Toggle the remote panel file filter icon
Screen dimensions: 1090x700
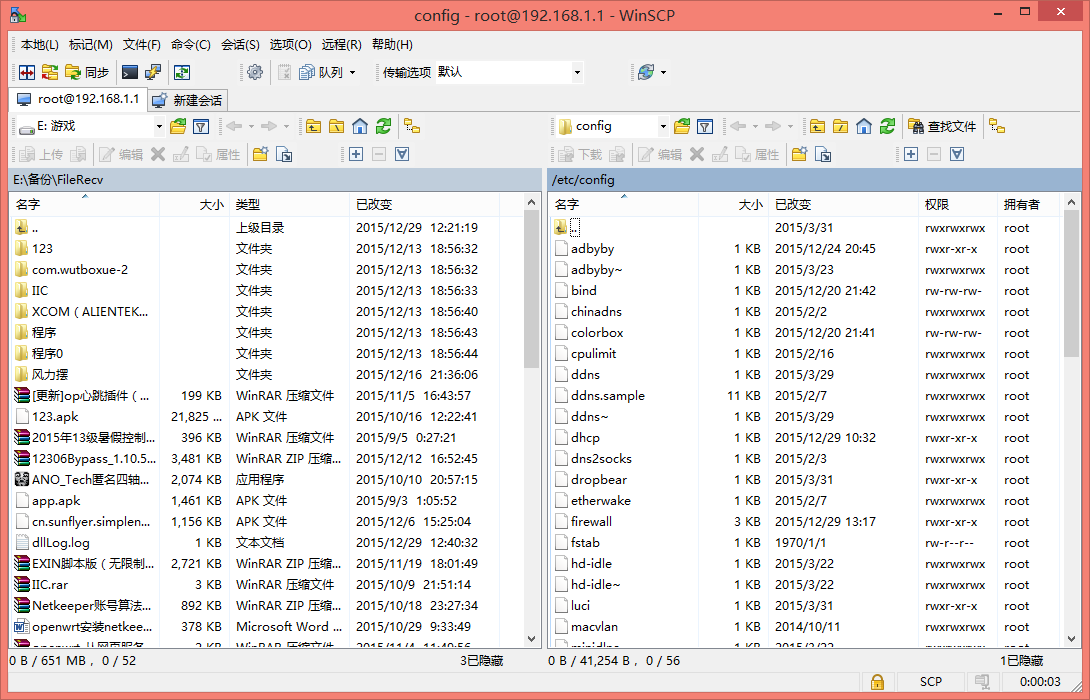[x=705, y=127]
